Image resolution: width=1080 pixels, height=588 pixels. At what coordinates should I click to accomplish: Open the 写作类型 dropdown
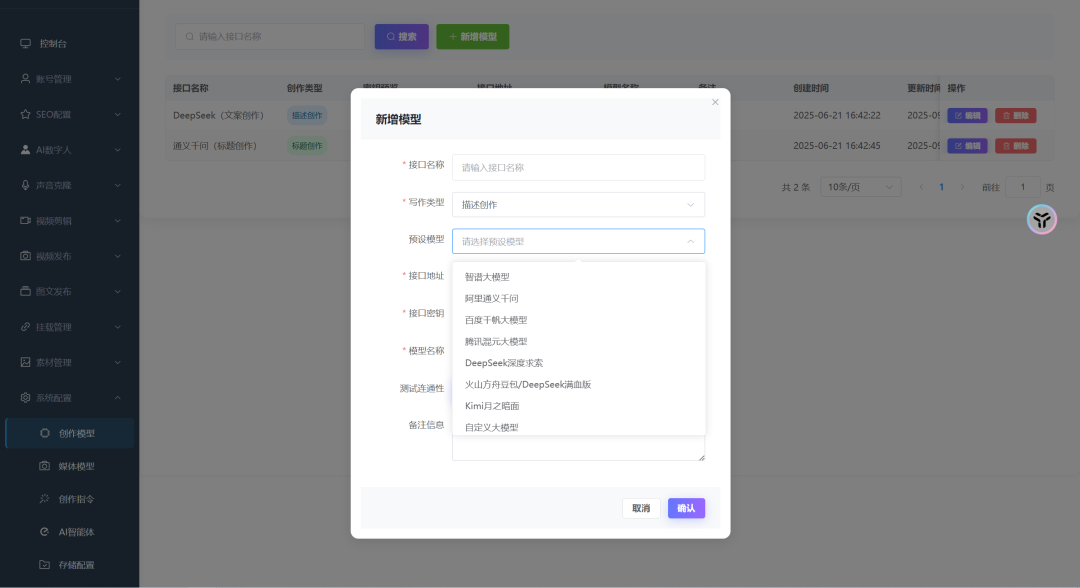click(x=578, y=205)
